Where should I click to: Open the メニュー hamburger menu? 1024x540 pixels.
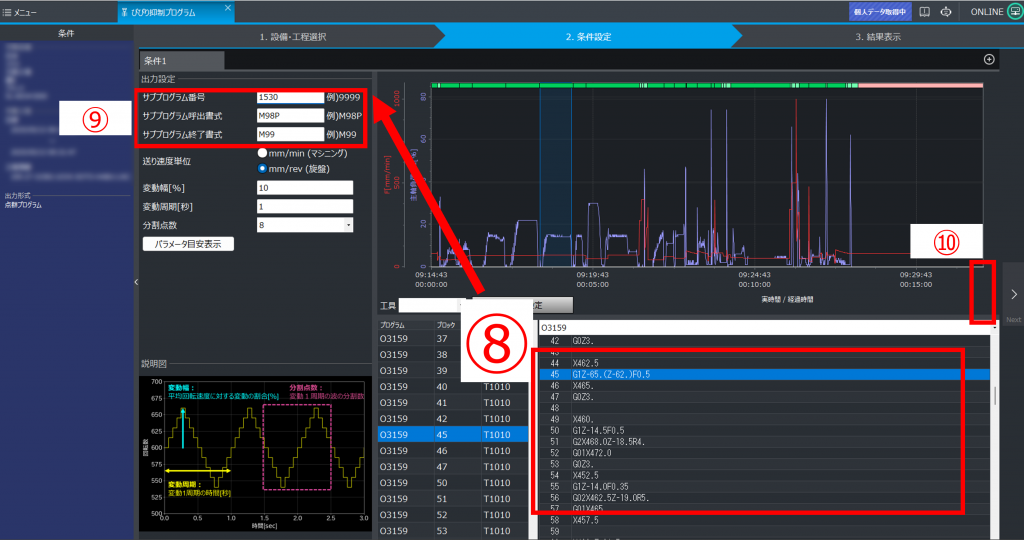(x=20, y=12)
